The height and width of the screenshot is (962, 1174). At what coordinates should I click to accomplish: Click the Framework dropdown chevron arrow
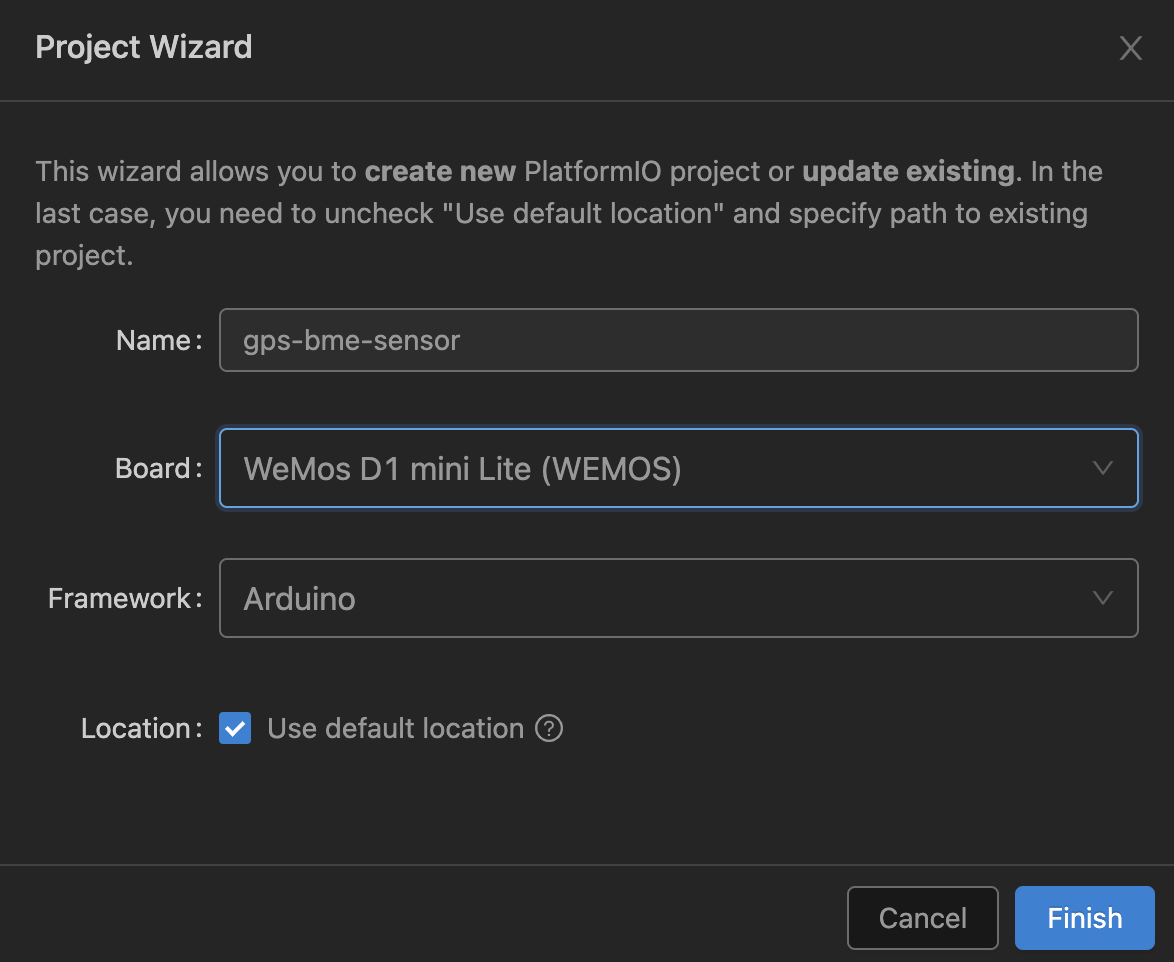coord(1102,598)
